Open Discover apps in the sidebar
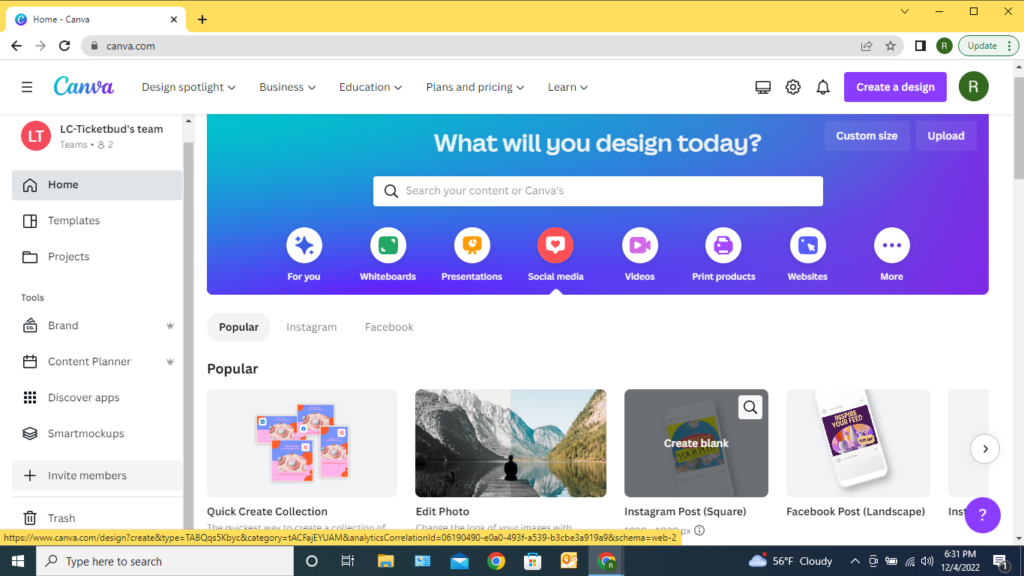1024x576 pixels. click(x=97, y=397)
